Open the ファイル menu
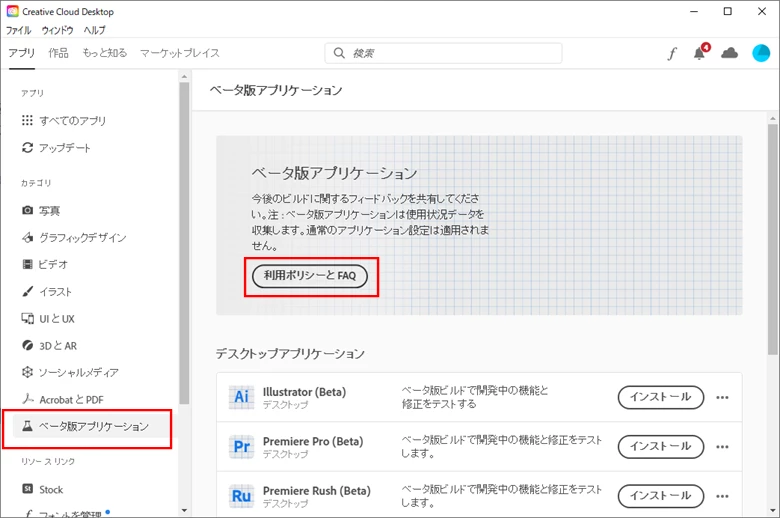This screenshot has height=518, width=780. 18,30
